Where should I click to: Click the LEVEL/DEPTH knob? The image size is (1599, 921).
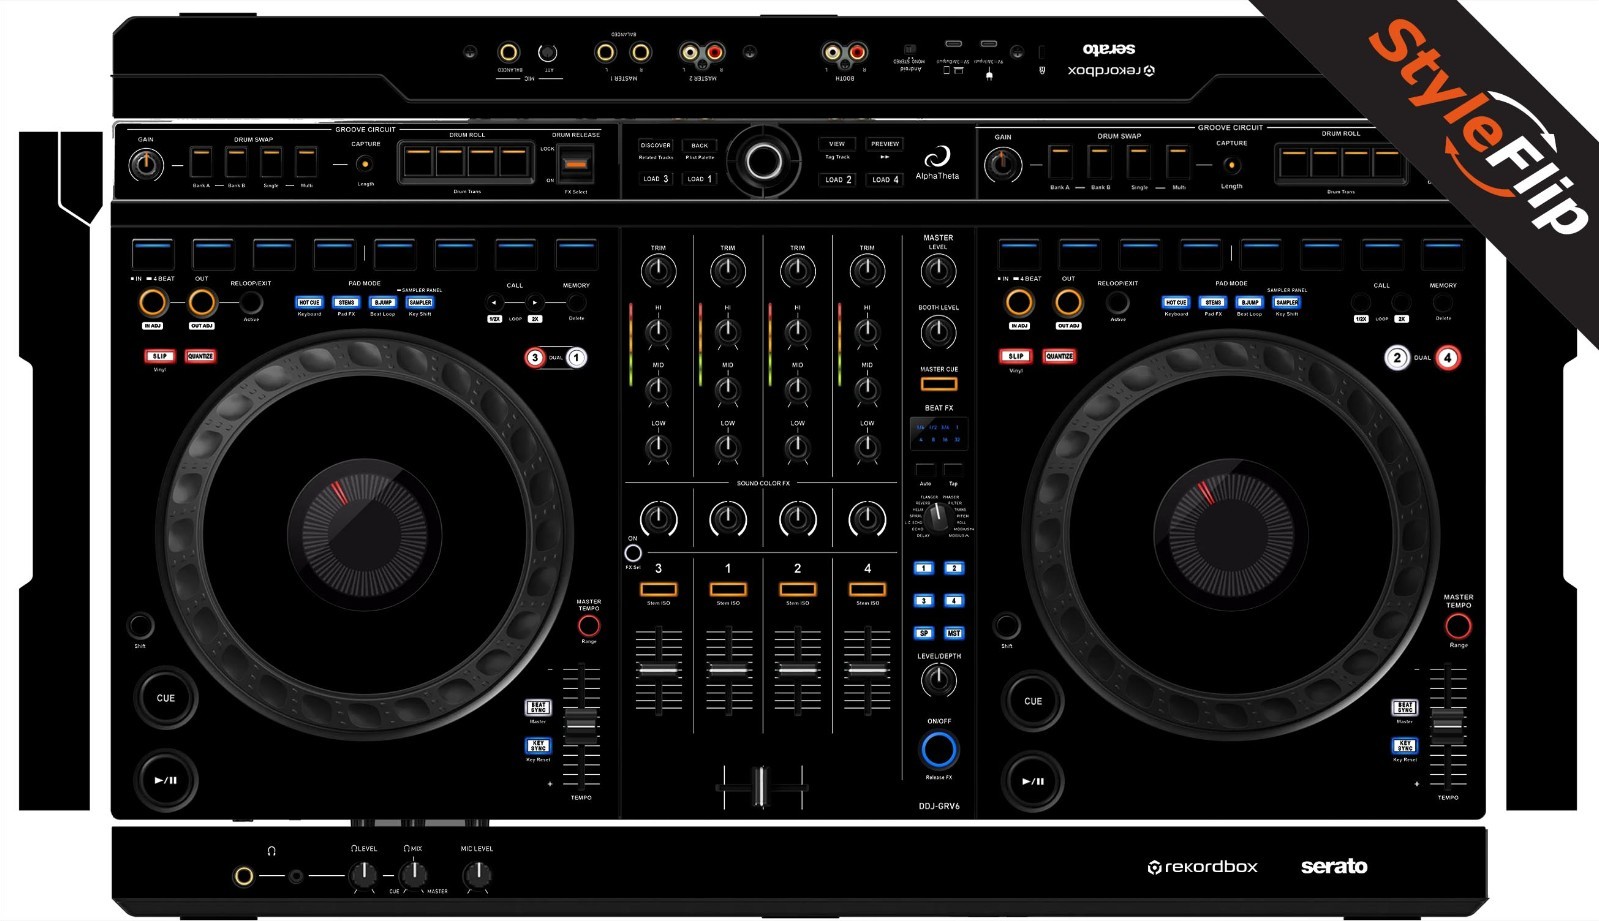938,681
